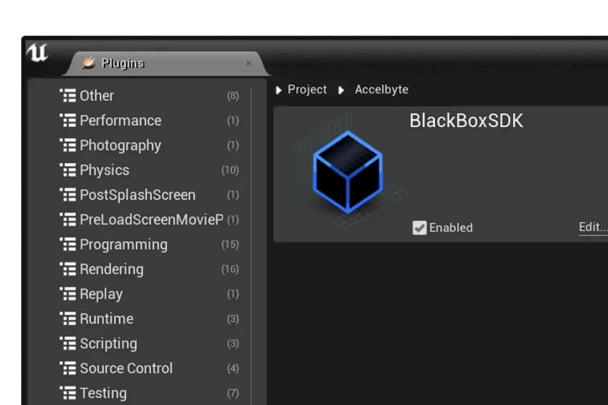
Task: Go to the Accelbyte breadcrumb
Action: coord(382,90)
